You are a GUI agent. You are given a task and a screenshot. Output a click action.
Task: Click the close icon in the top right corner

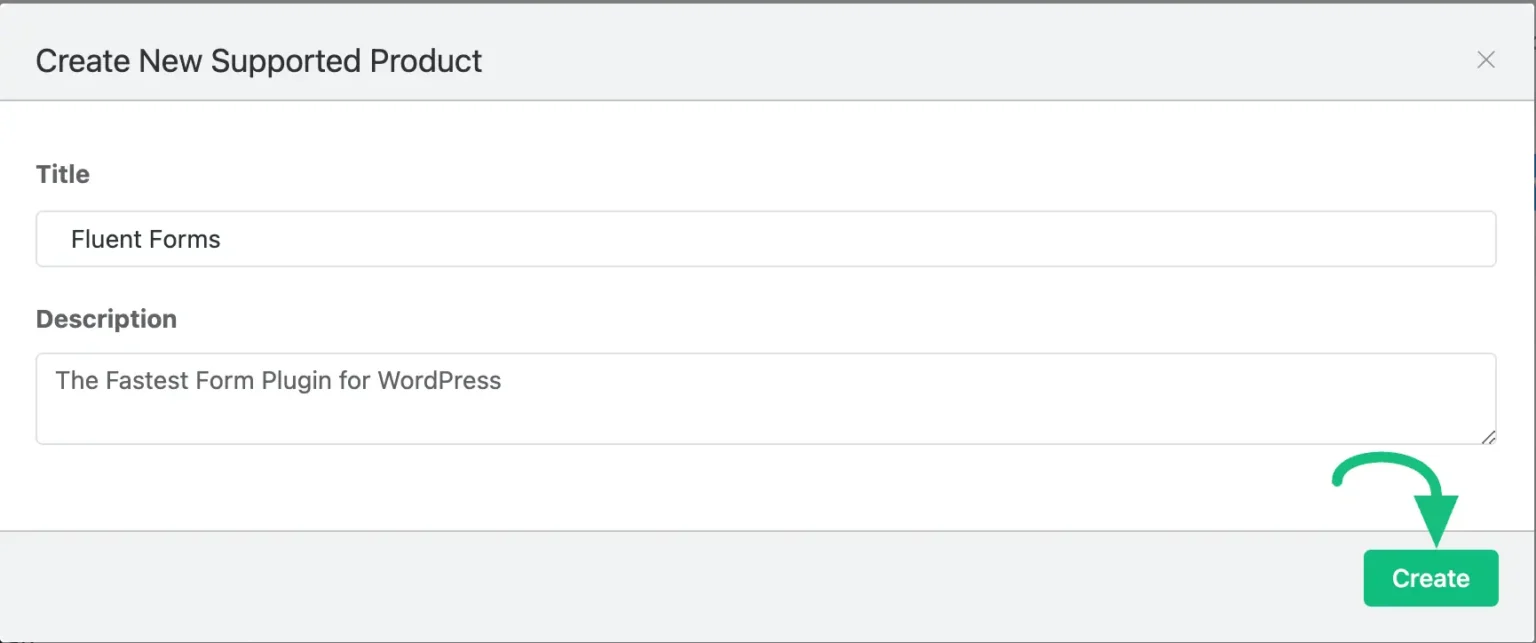coord(1487,60)
